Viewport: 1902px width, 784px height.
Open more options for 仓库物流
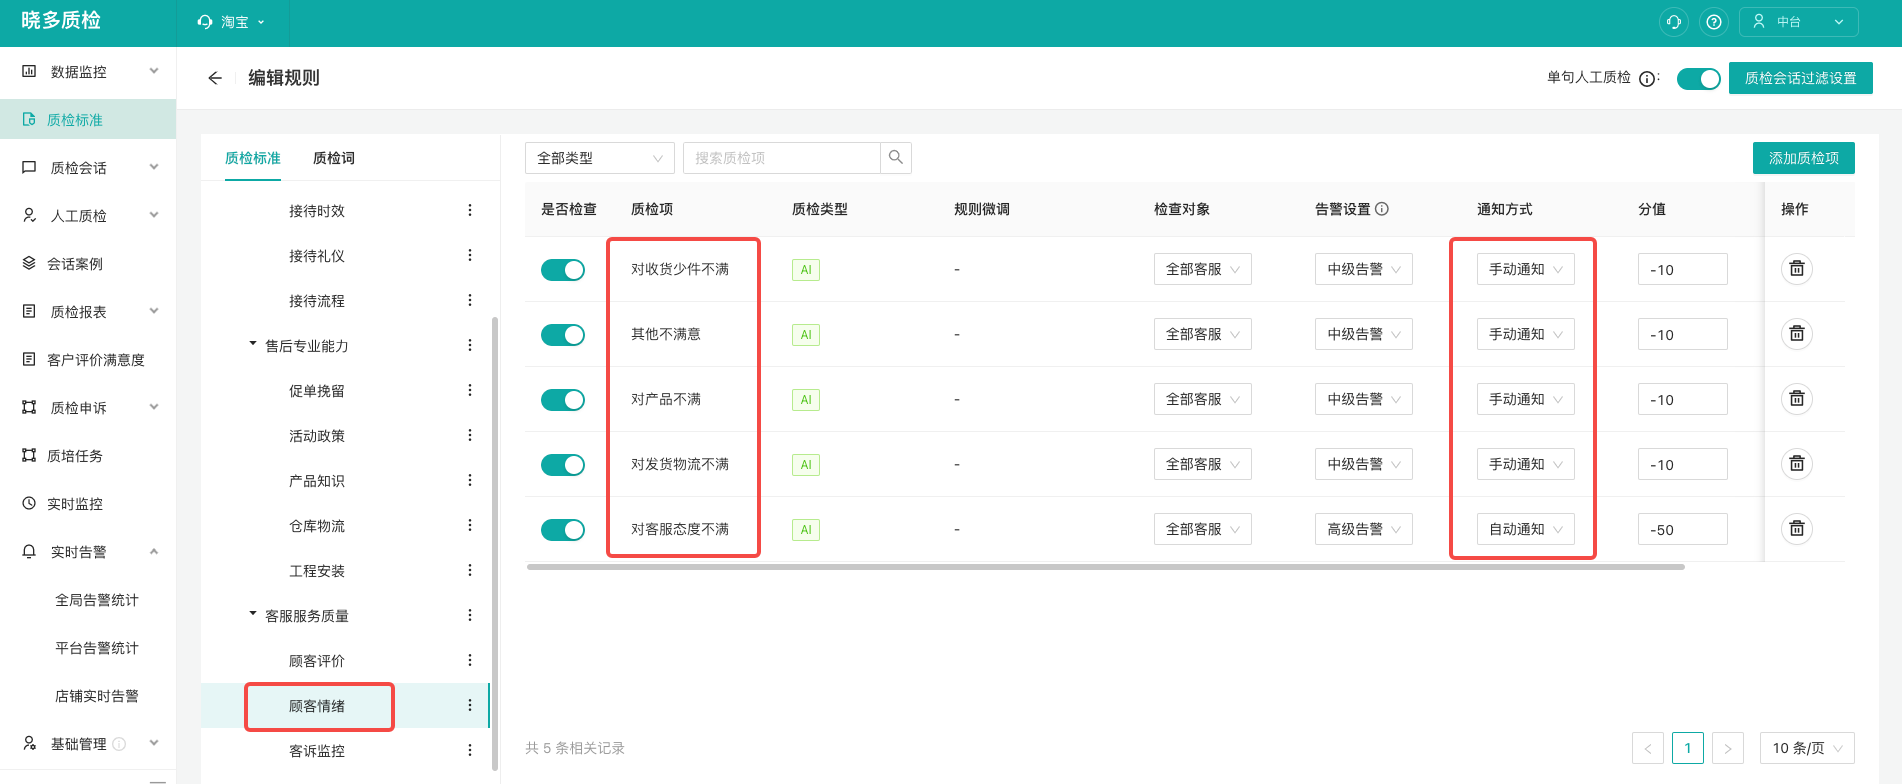pyautogui.click(x=470, y=525)
